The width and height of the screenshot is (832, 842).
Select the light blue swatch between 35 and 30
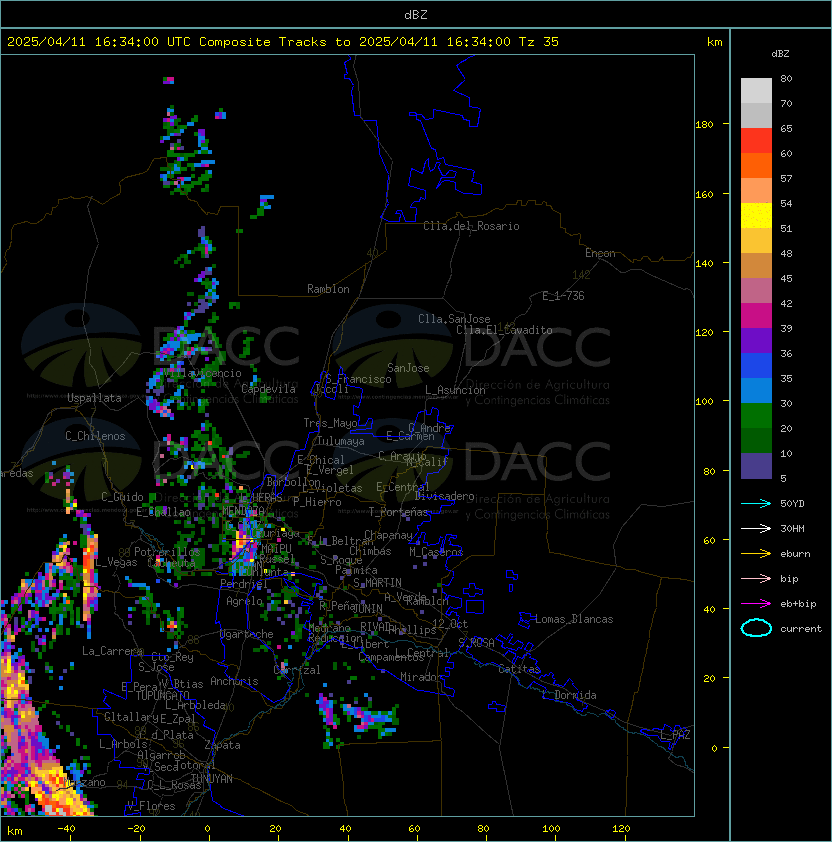click(756, 391)
